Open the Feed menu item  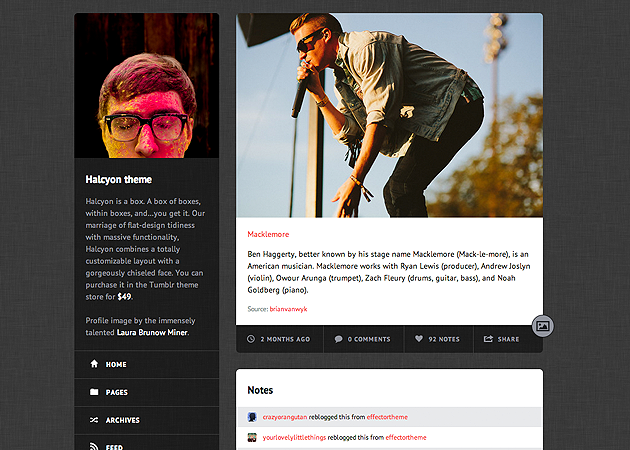point(114,446)
